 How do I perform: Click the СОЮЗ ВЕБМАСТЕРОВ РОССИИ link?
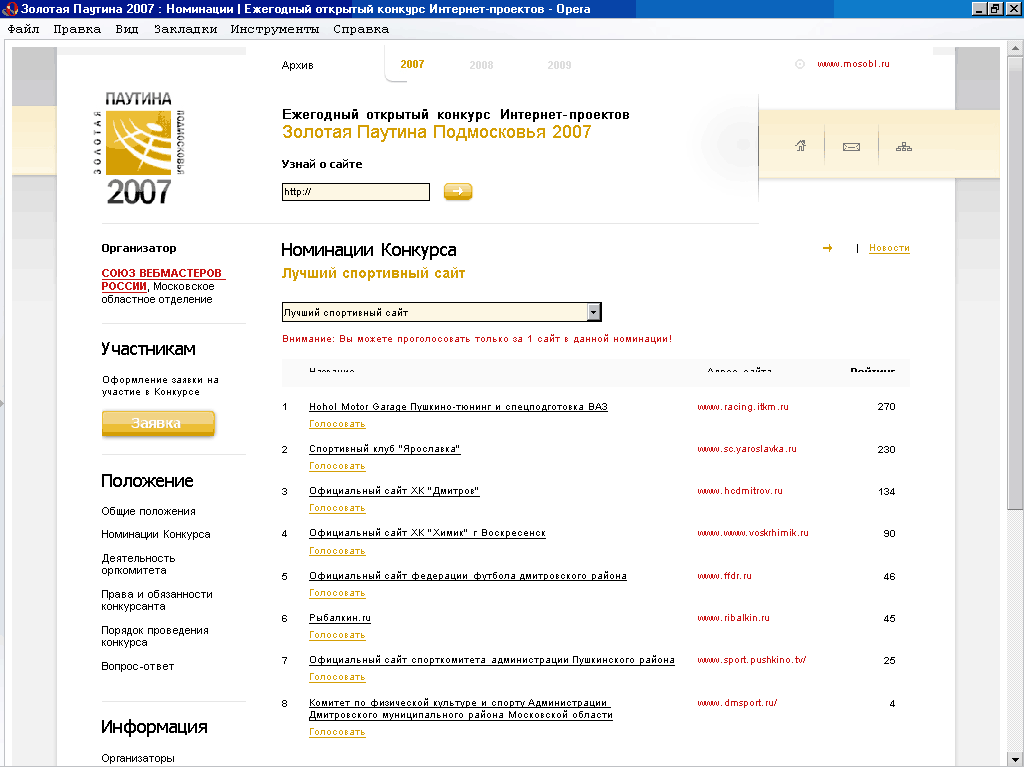pyautogui.click(x=162, y=274)
